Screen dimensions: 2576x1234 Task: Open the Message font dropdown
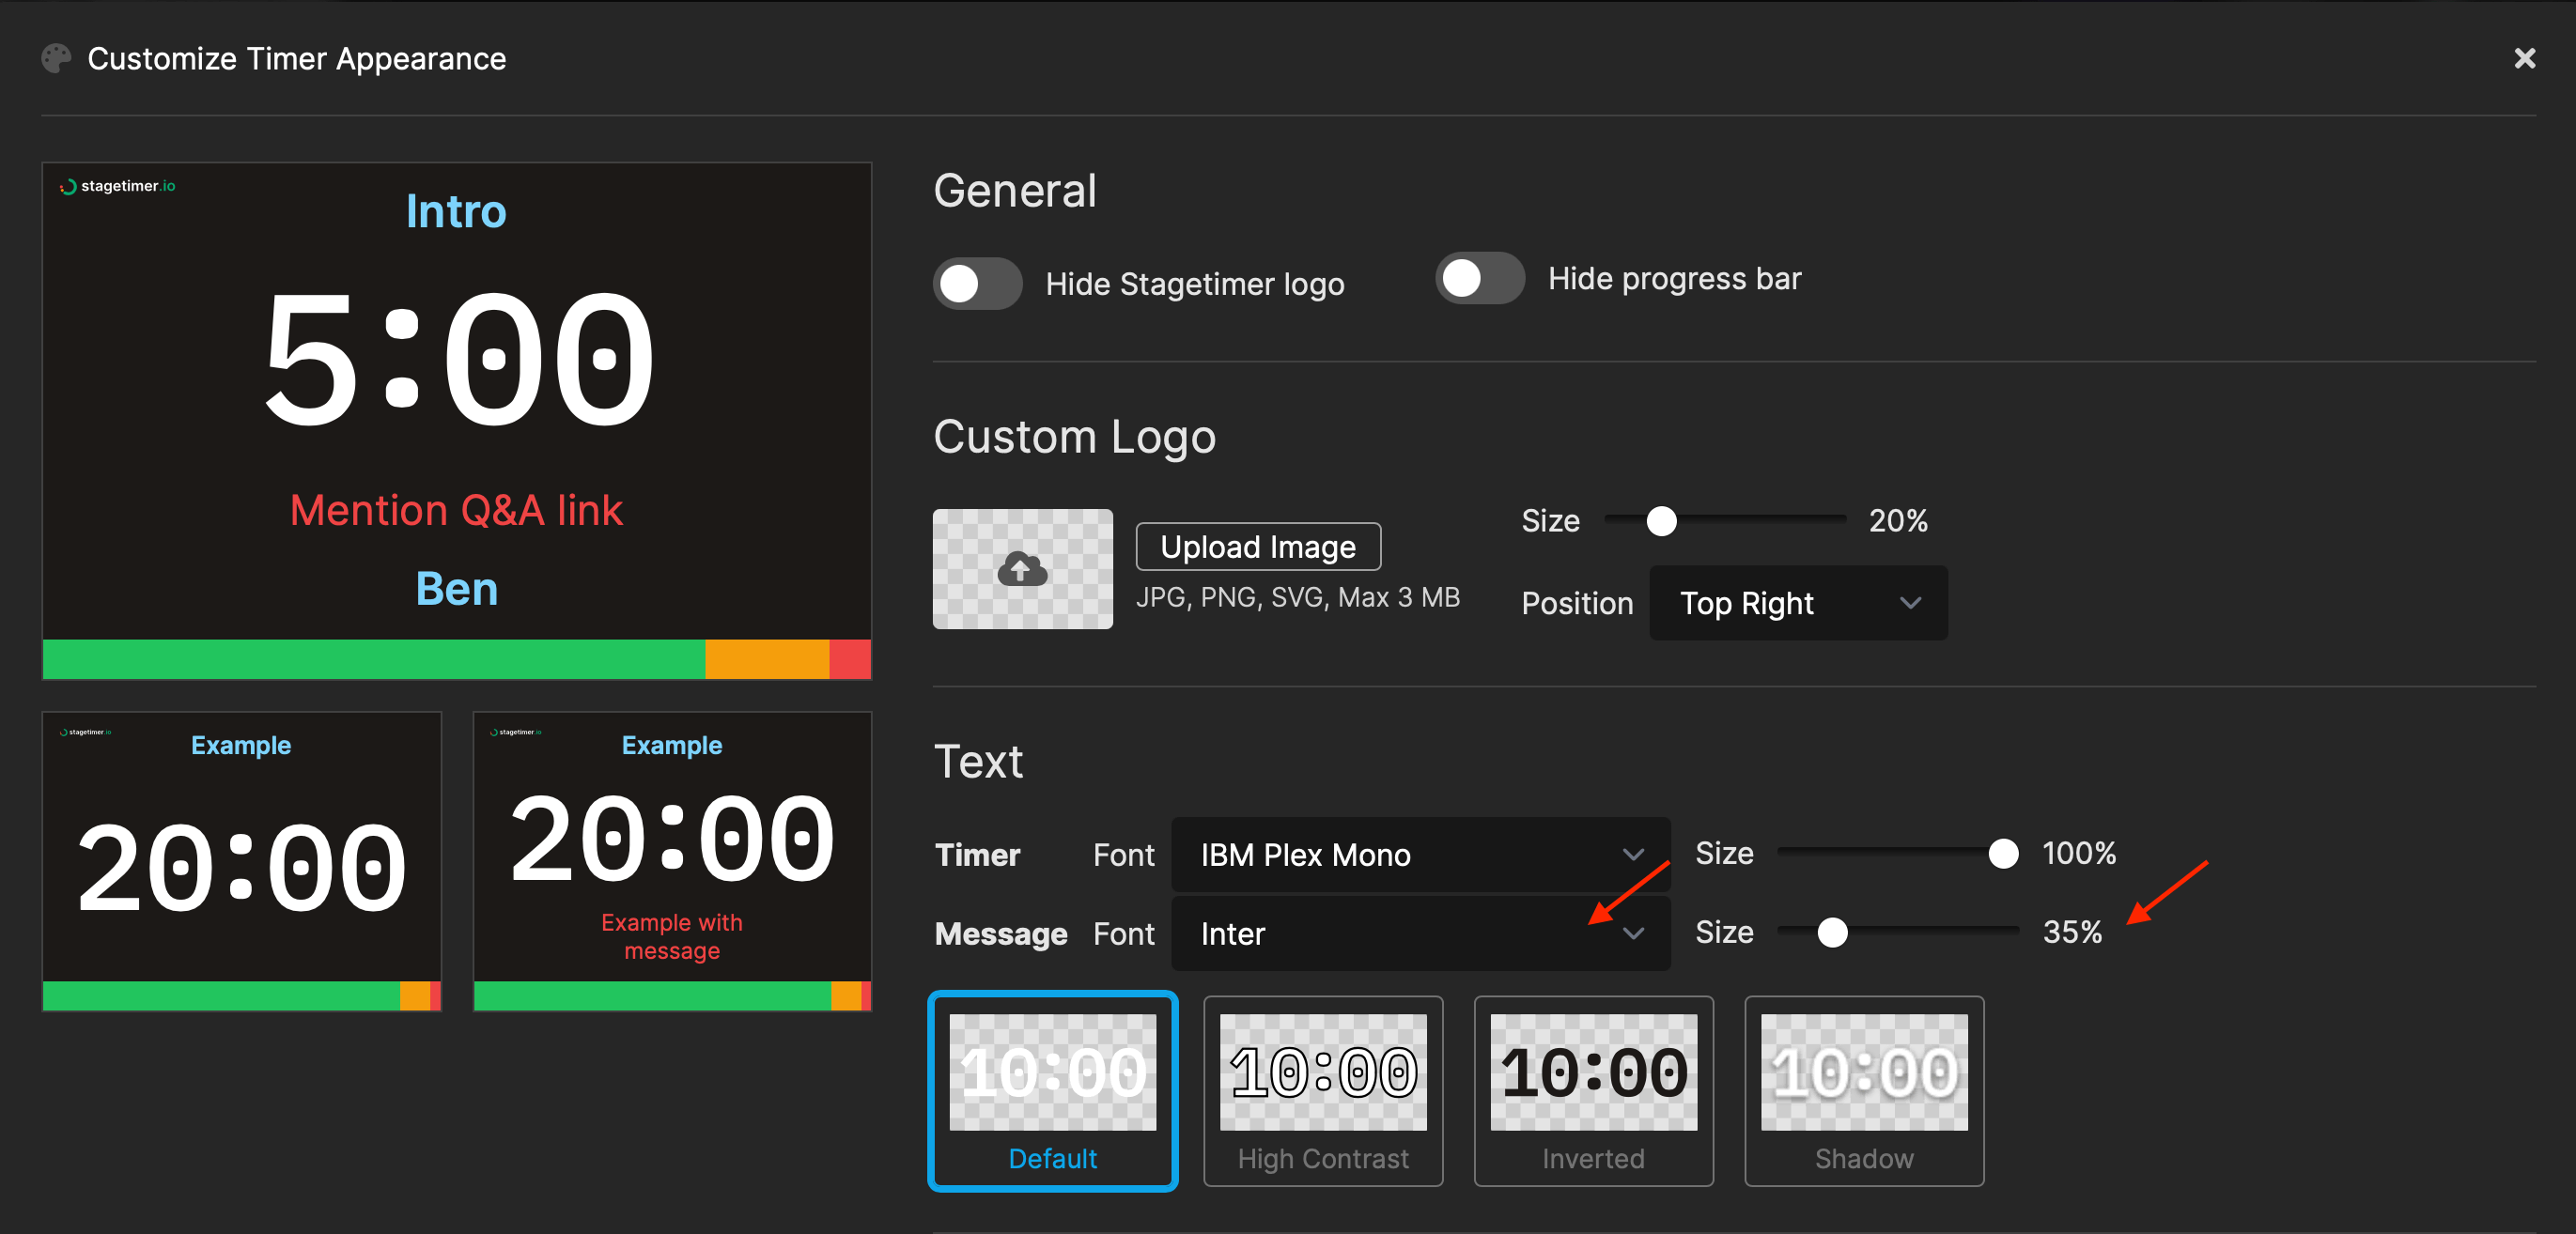(1420, 933)
